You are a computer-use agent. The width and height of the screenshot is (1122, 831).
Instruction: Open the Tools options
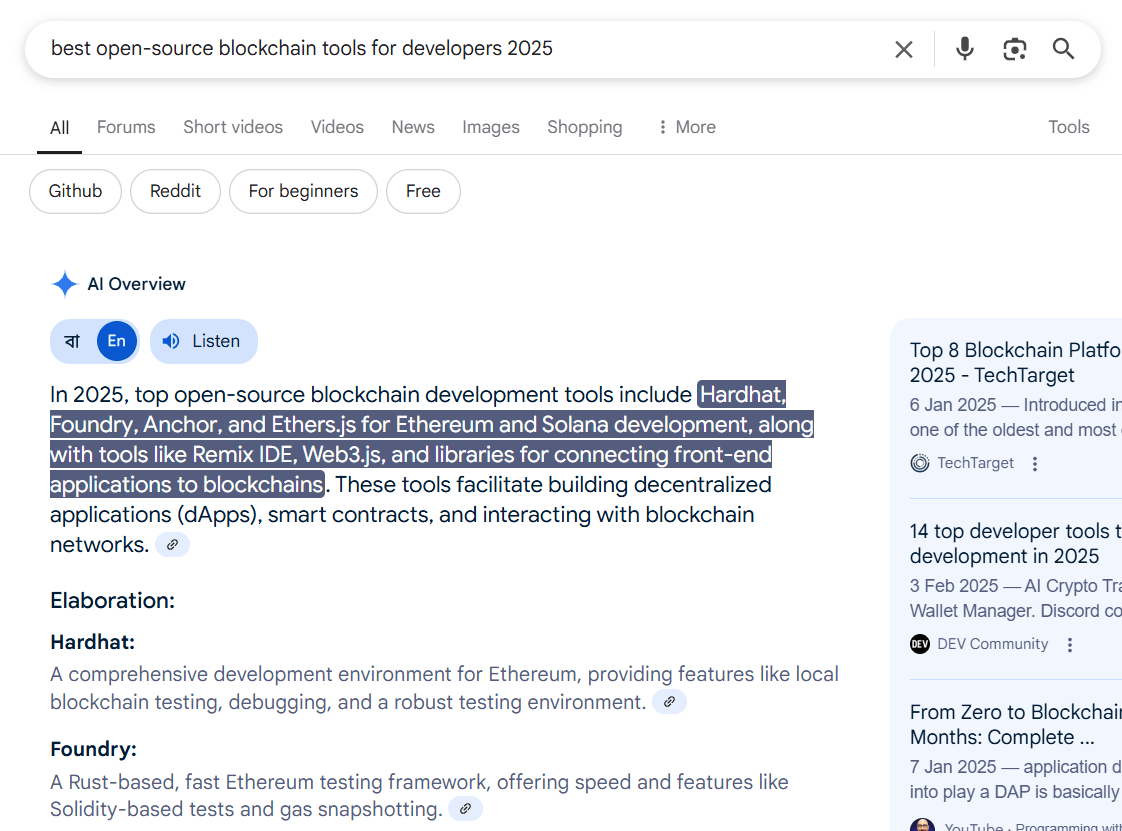point(1068,127)
